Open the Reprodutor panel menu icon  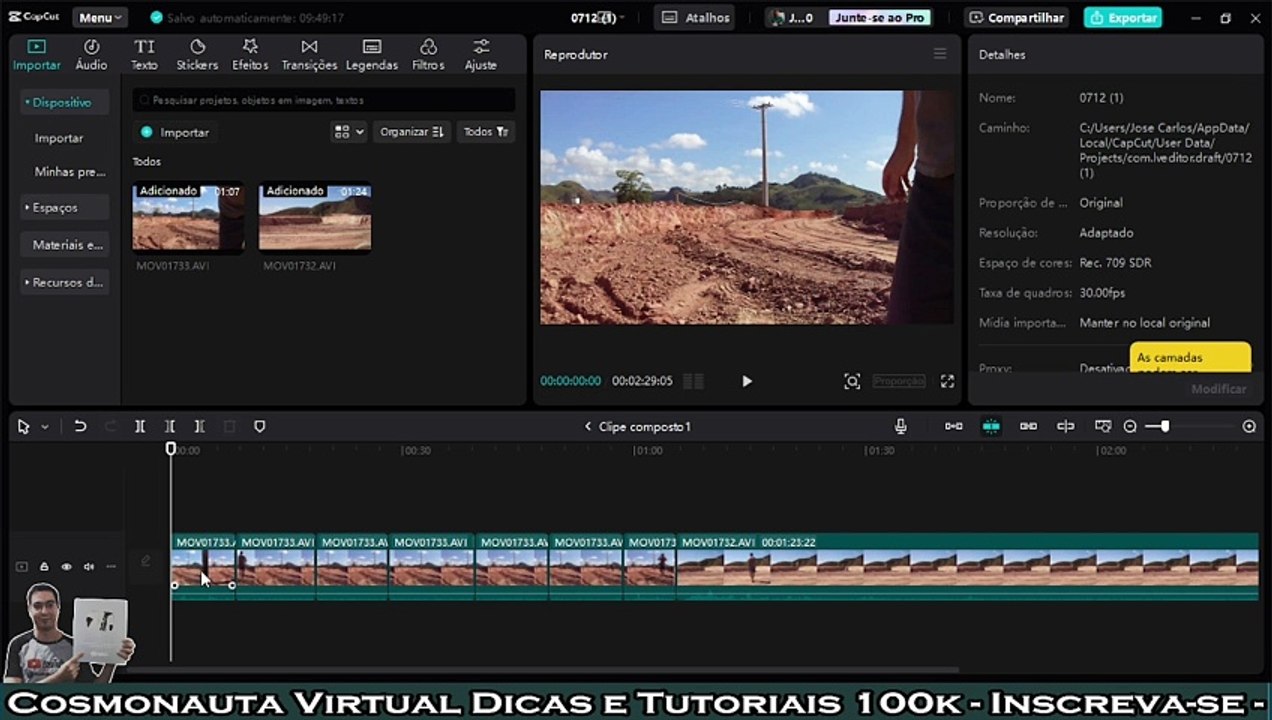point(940,54)
